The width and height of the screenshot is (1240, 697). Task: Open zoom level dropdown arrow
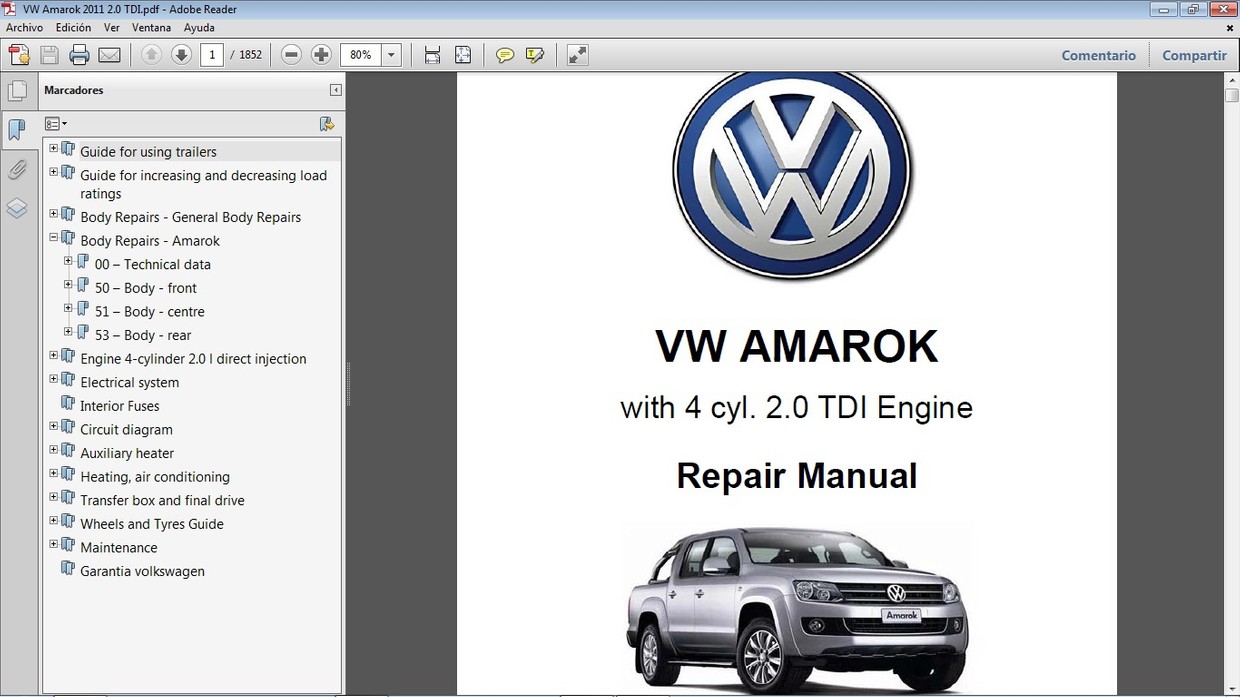[392, 55]
